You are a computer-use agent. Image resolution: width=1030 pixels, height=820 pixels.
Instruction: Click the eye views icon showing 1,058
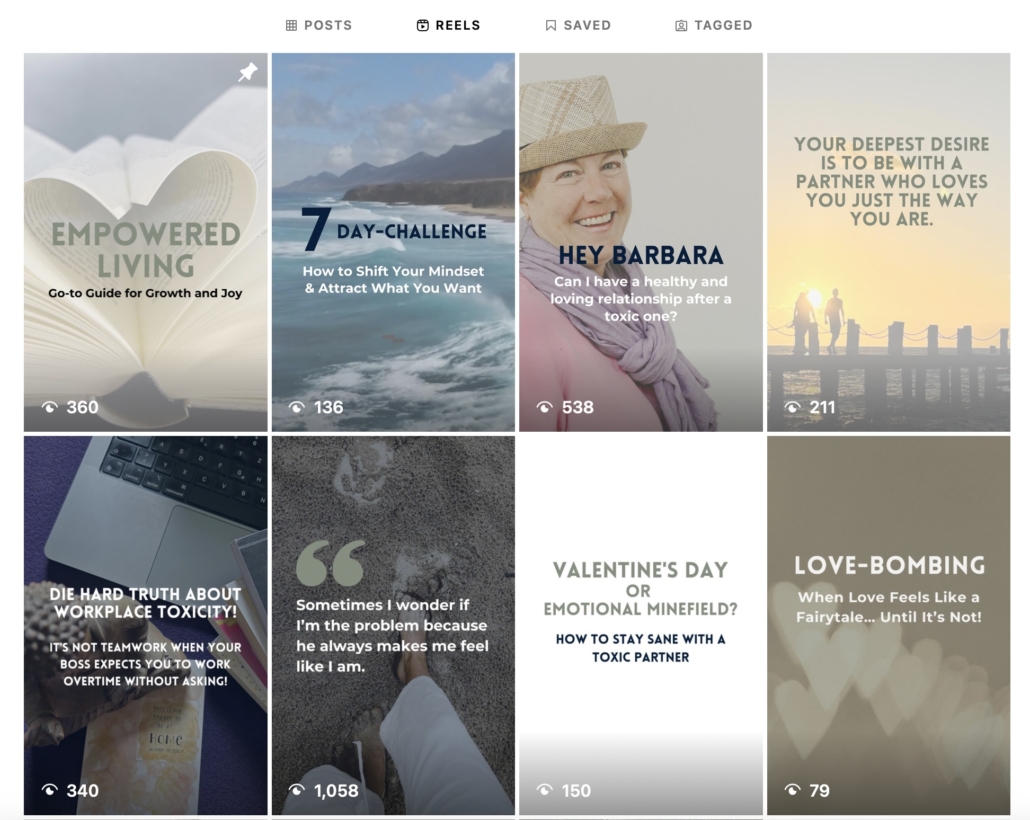[x=297, y=790]
